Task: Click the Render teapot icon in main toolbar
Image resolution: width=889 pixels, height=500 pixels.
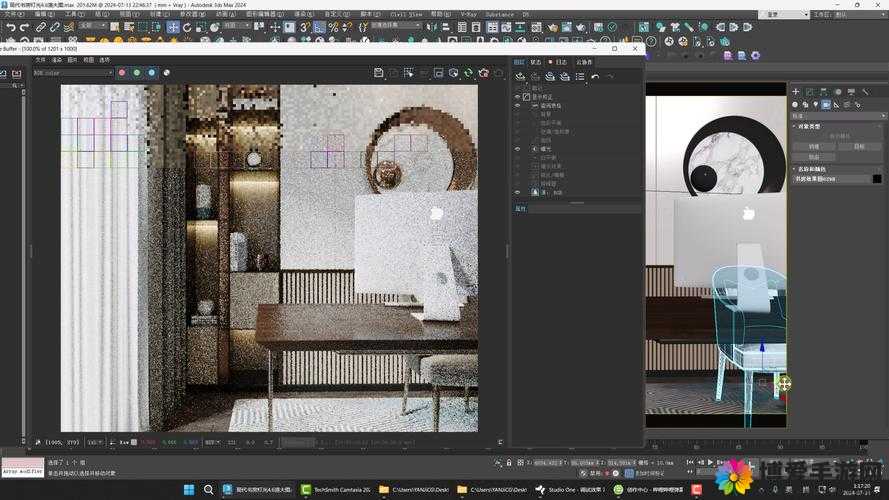Action: tap(580, 27)
